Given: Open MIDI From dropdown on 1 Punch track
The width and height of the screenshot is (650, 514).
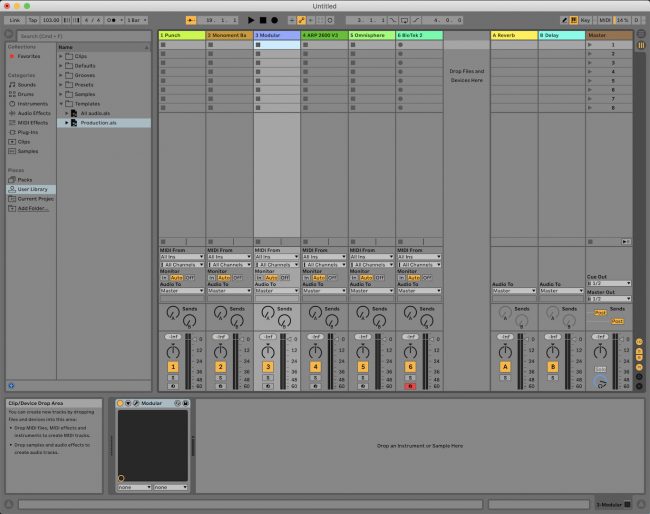Looking at the screenshot, I should 181,257.
